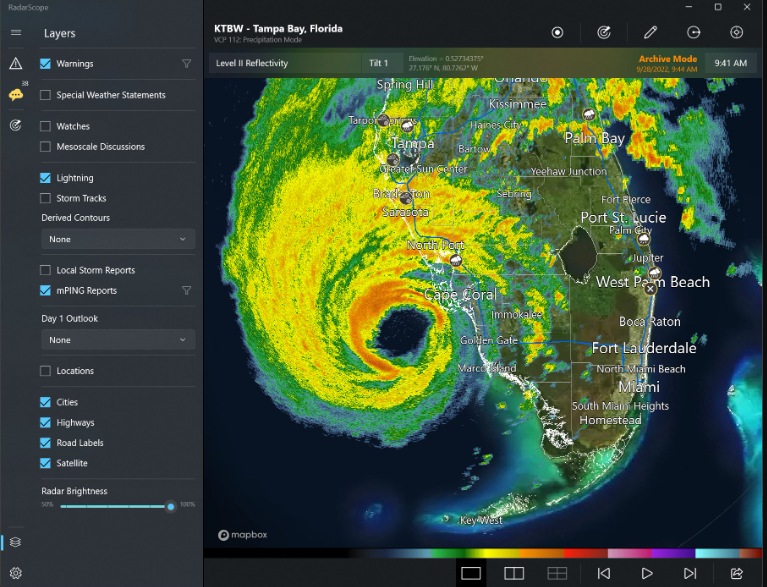Viewport: 767px width, 587px height.
Task: Enable Mesoscale Discussions checkbox
Action: click(45, 147)
